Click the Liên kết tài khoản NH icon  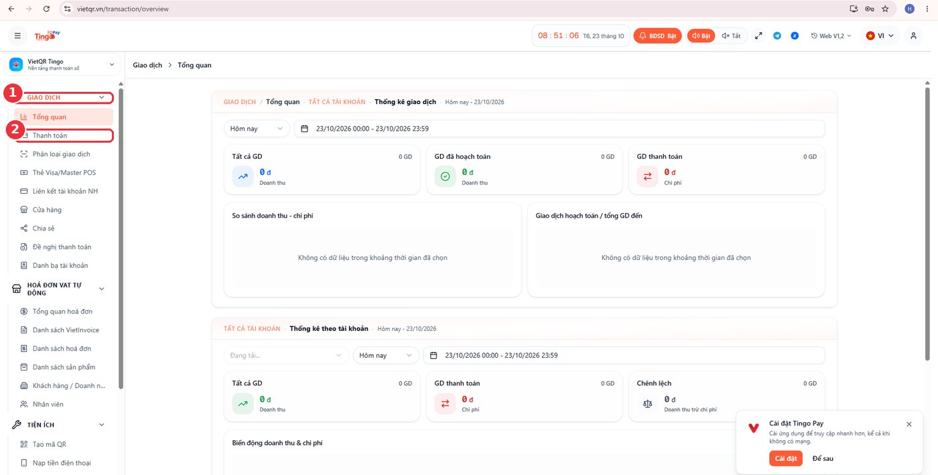[24, 191]
